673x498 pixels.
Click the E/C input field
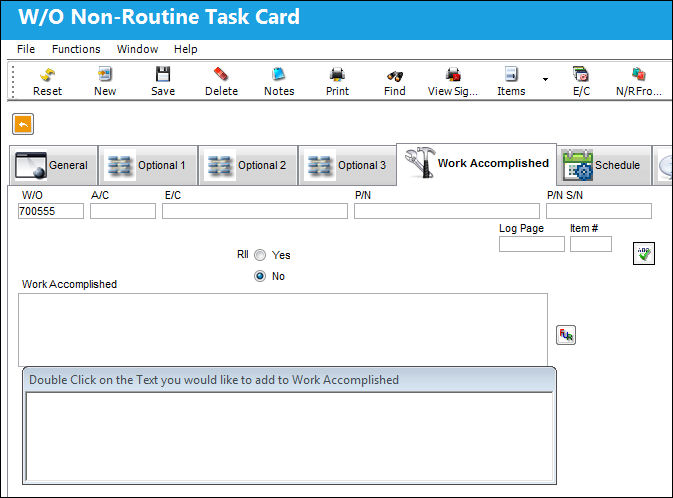coord(255,211)
